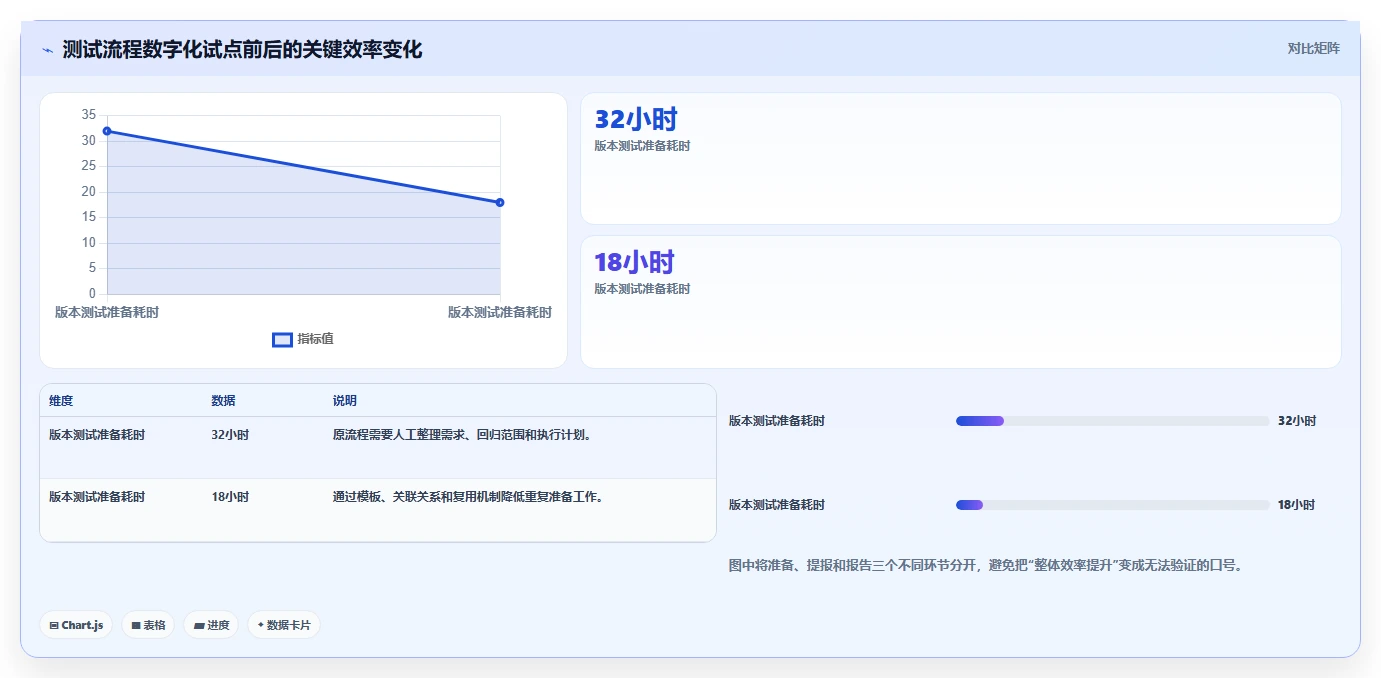Click the 18小时 value beside the progress bar
1381x678 pixels.
click(x=1297, y=505)
